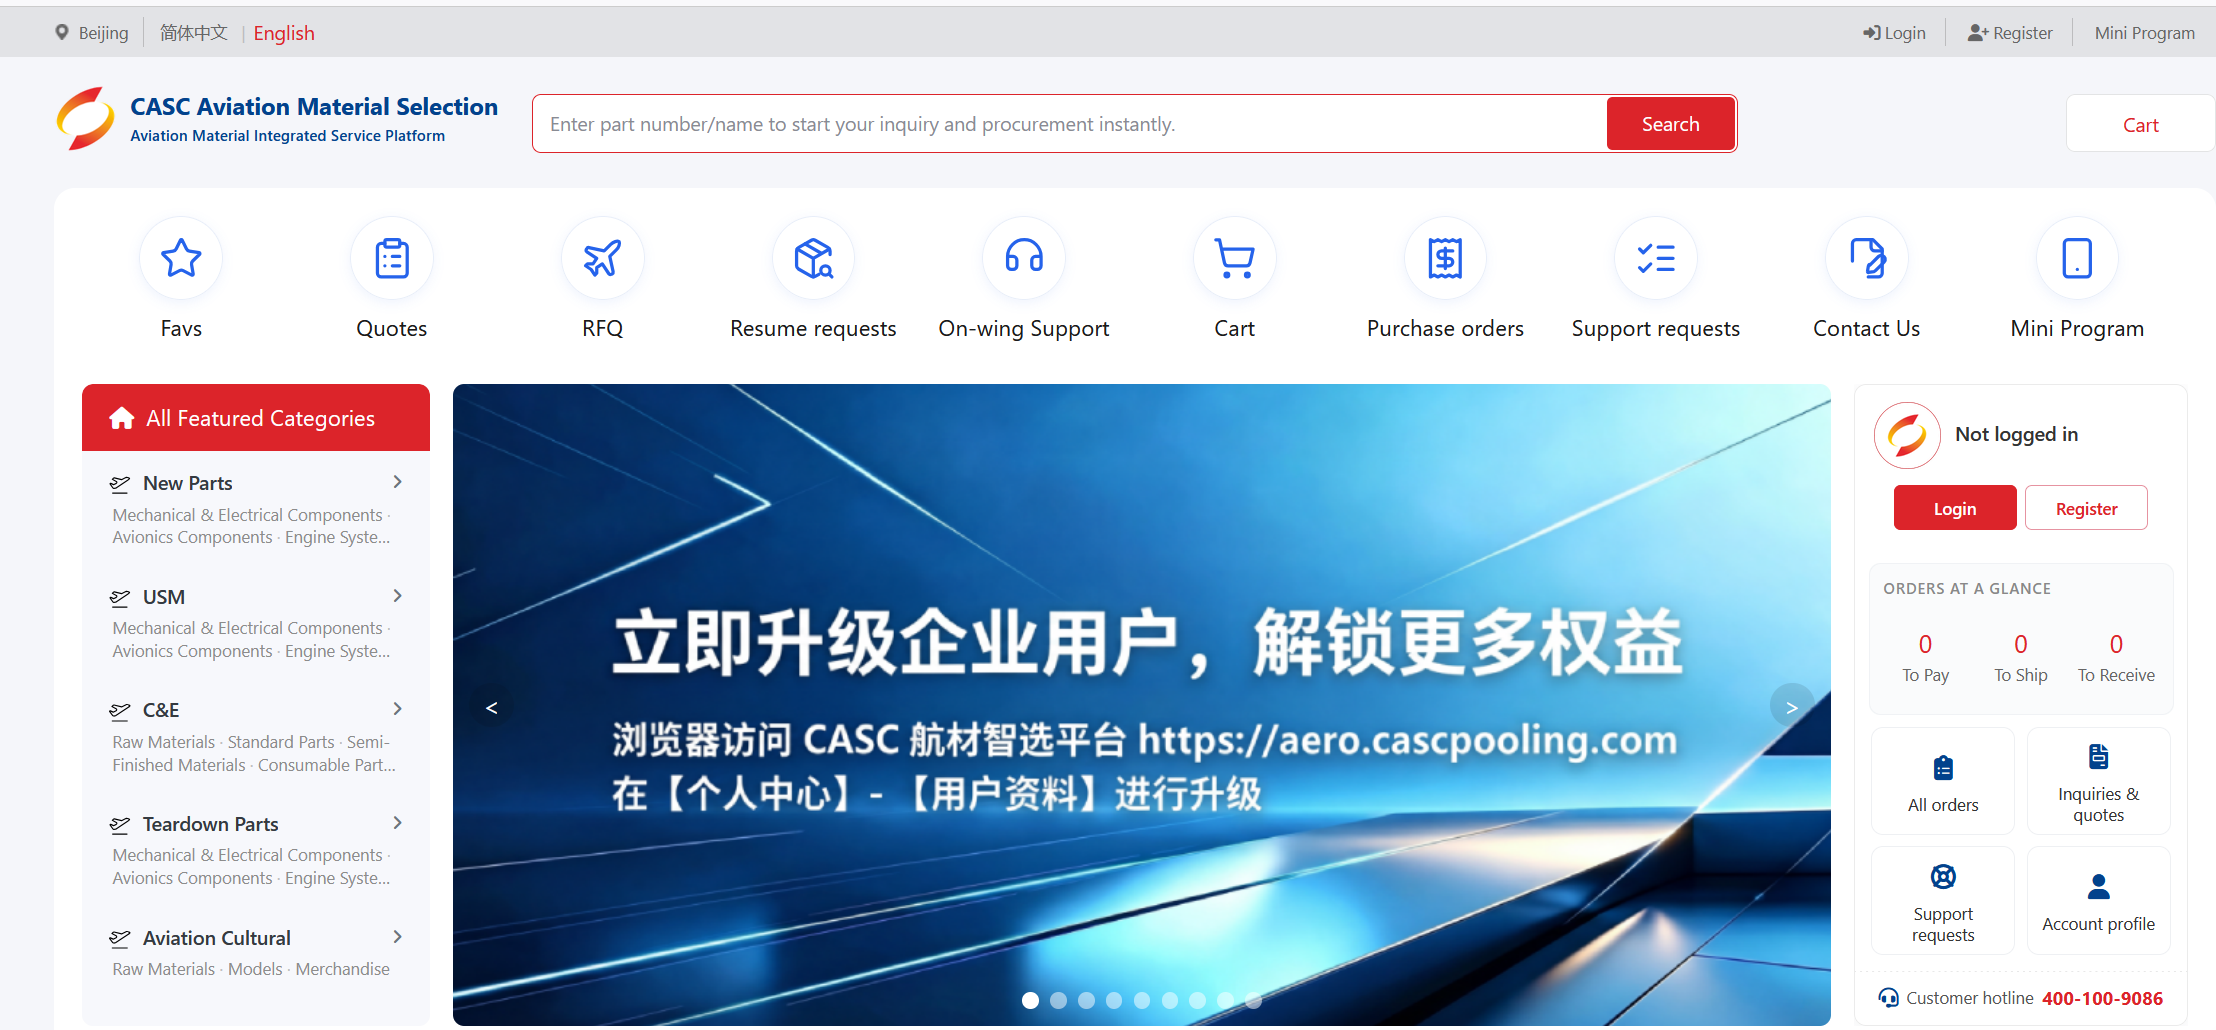Open Mini Program in the top bar
2216x1030 pixels.
coord(2145,33)
